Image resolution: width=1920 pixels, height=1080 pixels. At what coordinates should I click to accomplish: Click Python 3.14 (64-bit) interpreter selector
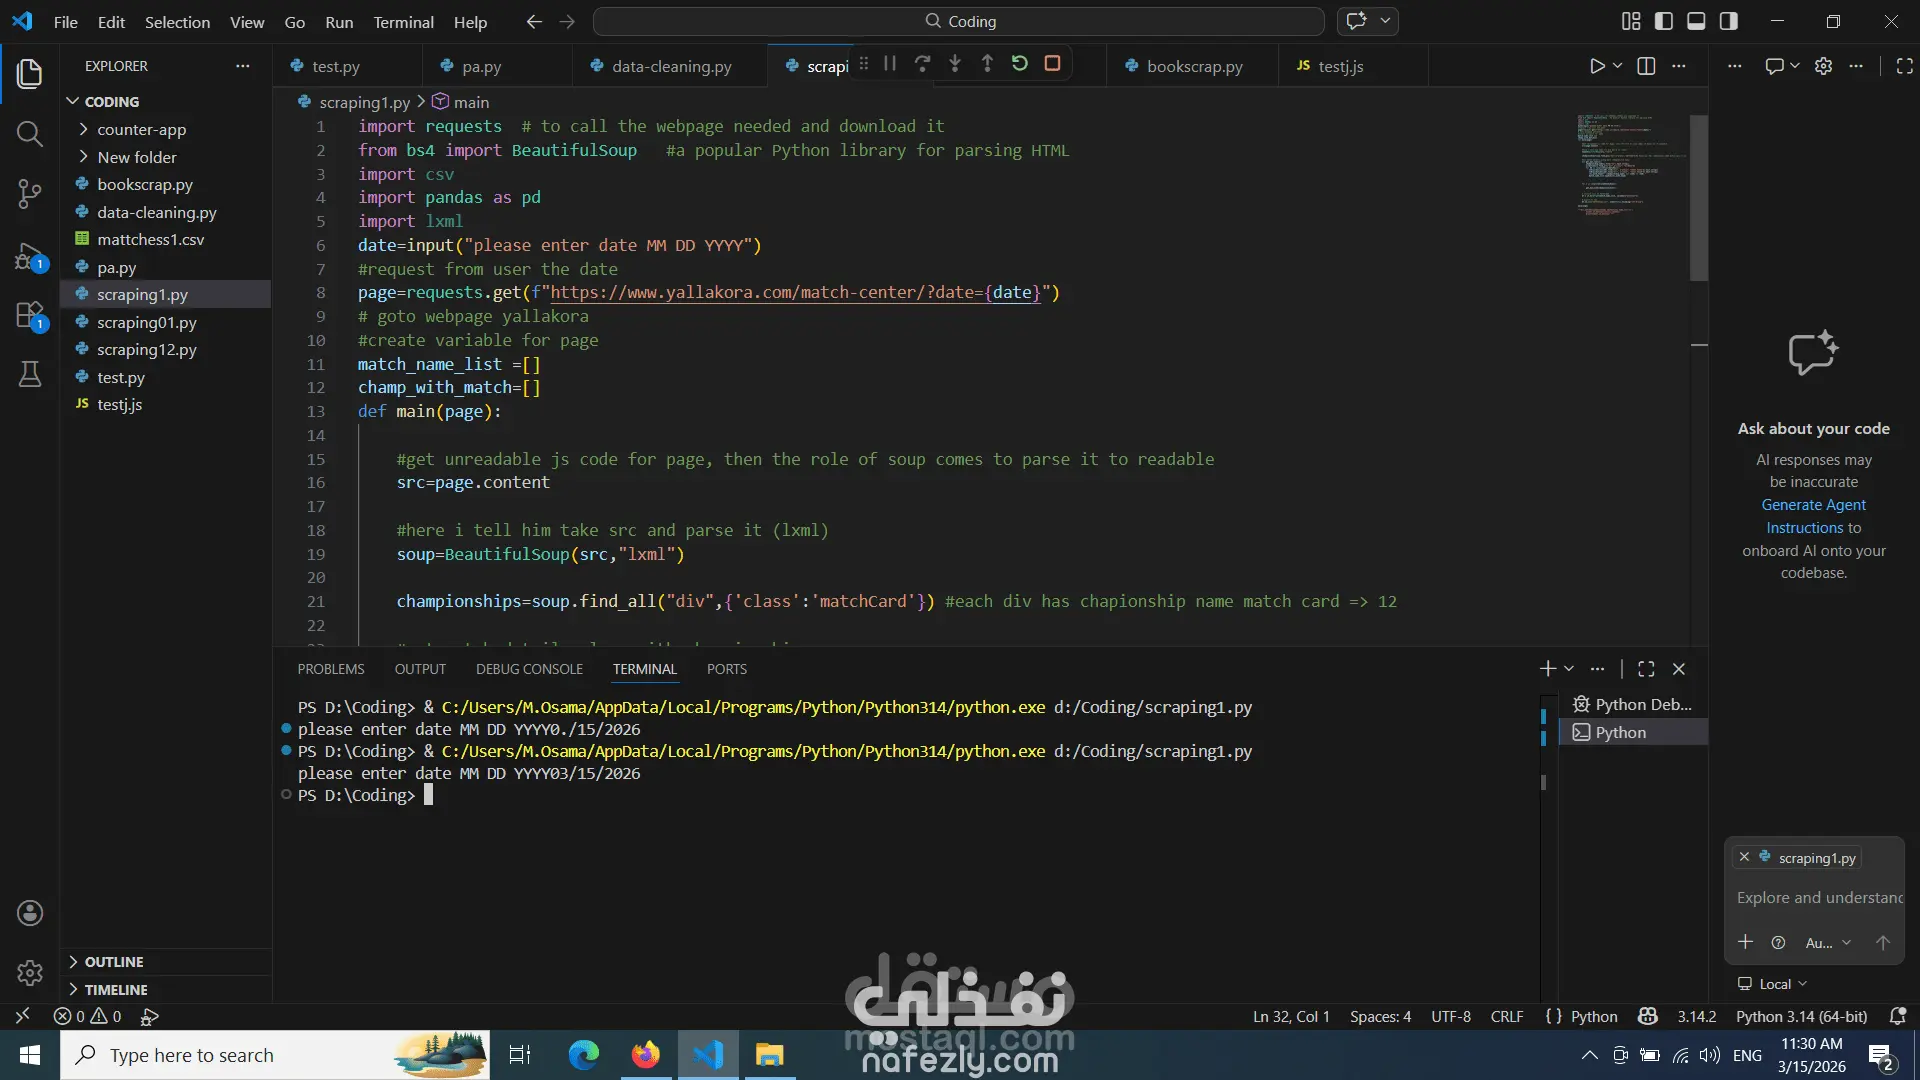point(1801,1017)
